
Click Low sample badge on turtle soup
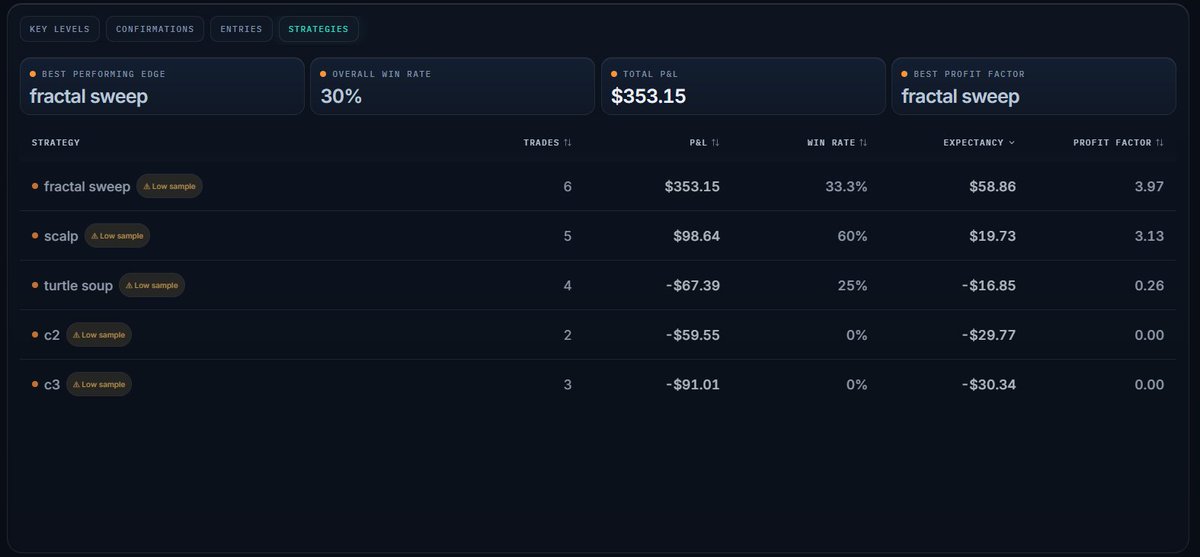click(x=152, y=285)
